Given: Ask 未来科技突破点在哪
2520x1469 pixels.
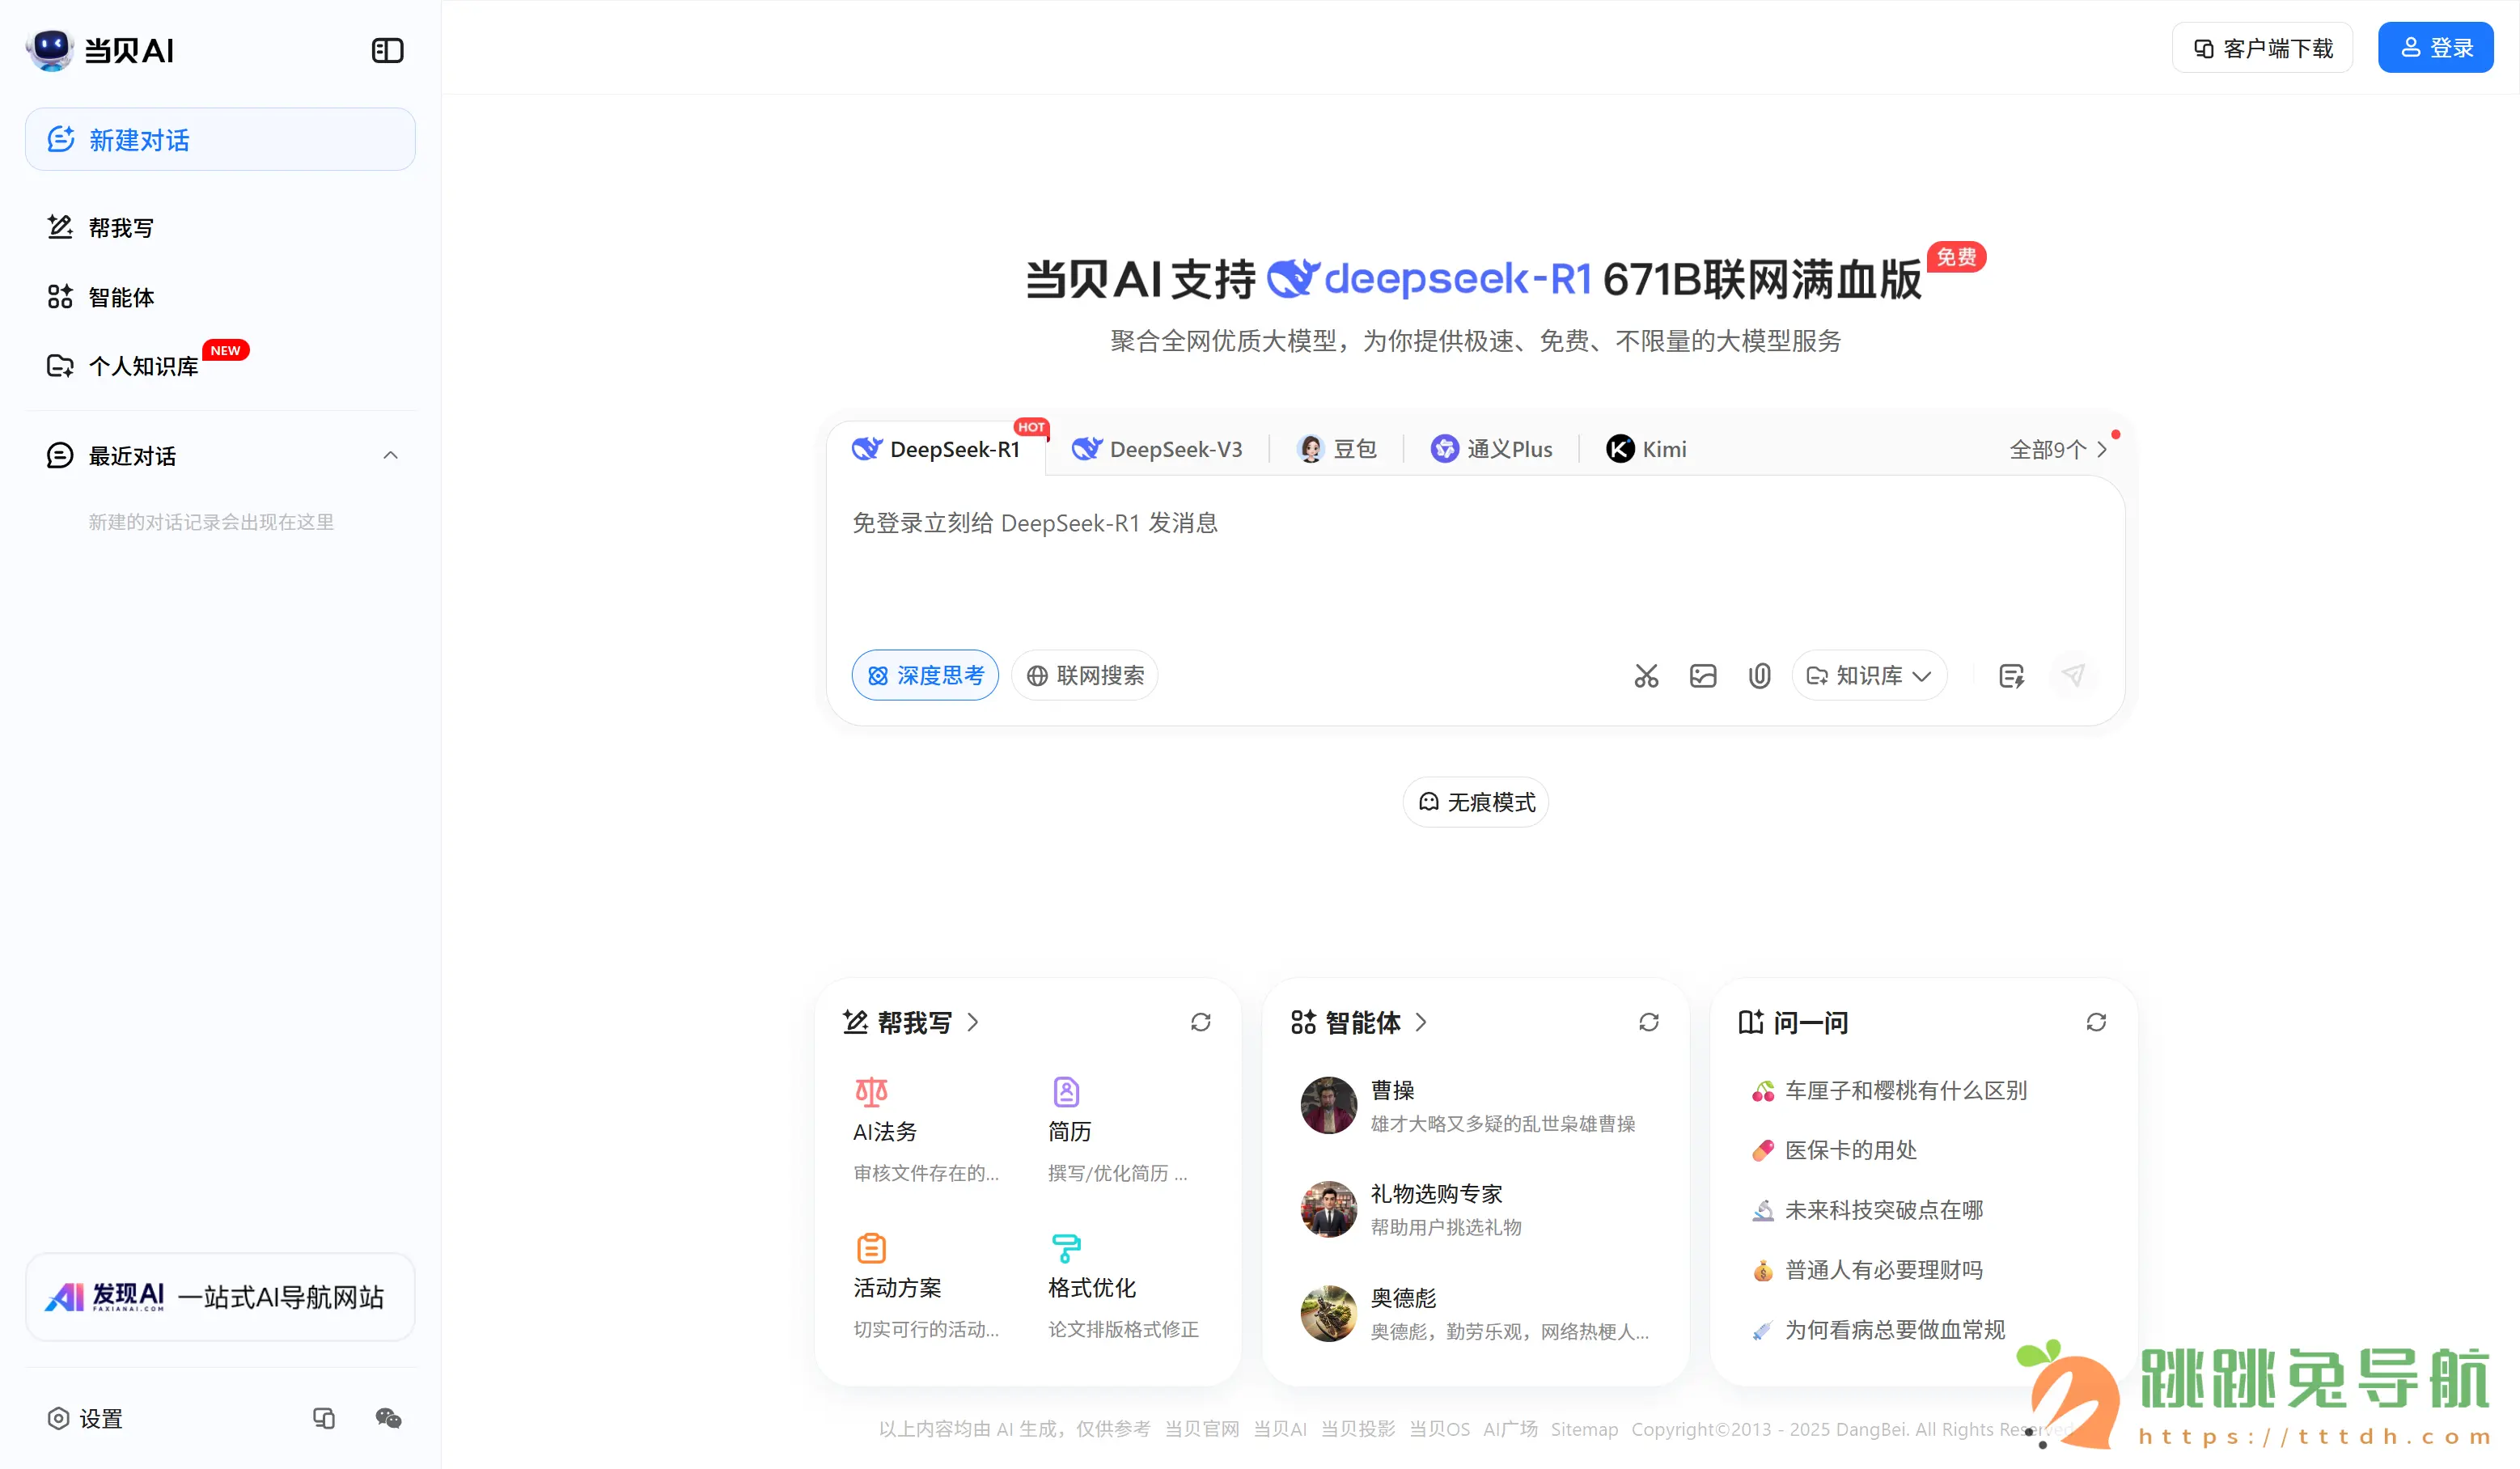Looking at the screenshot, I should (x=1867, y=1210).
